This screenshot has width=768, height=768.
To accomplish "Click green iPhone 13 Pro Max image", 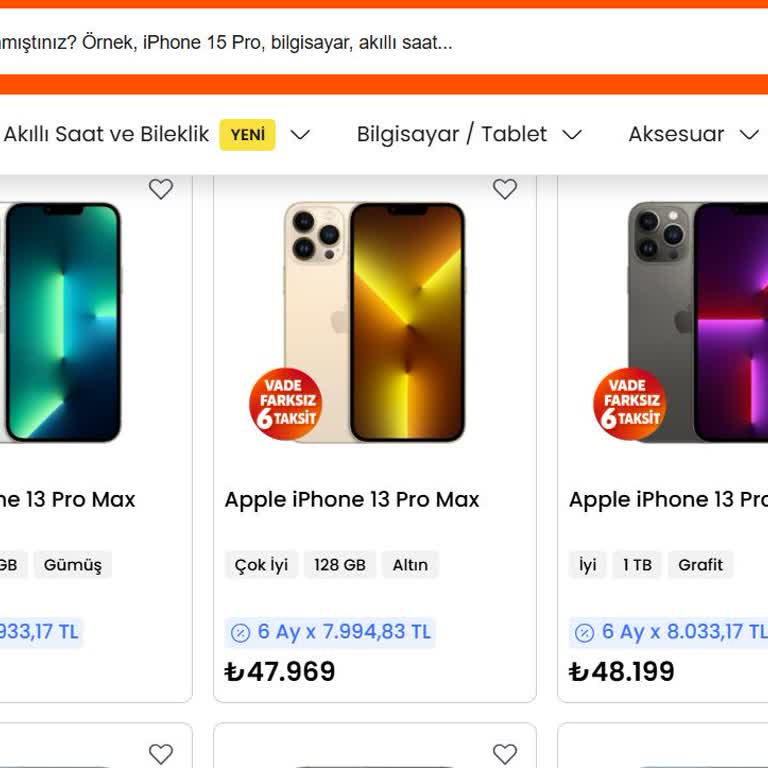I will point(60,320).
